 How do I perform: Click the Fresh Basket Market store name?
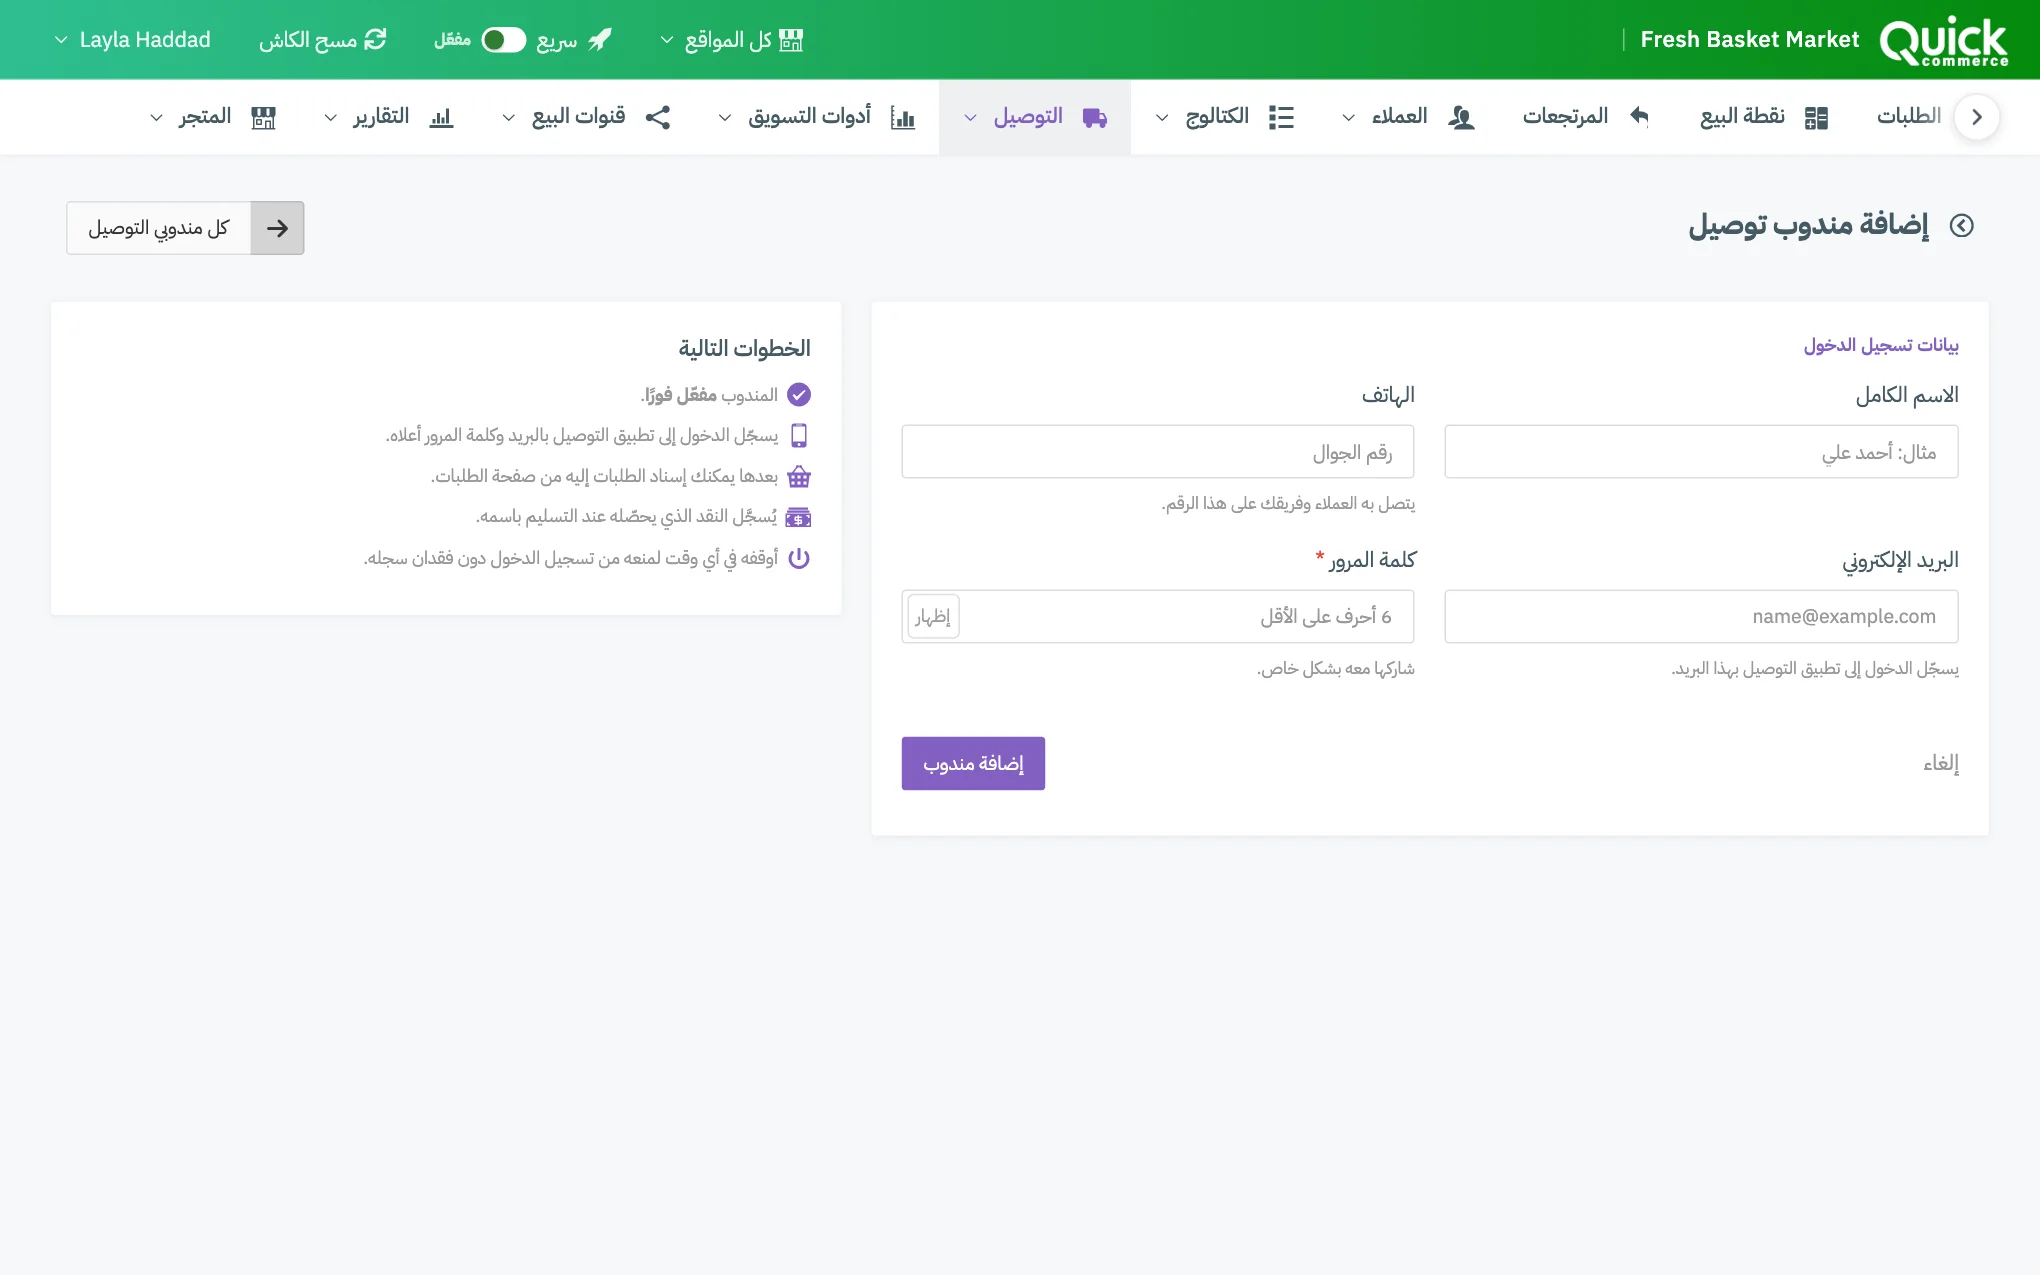point(1750,40)
